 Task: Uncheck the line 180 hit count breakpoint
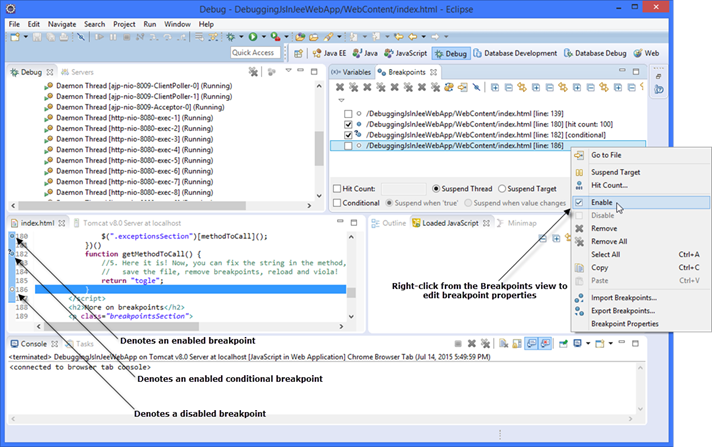click(347, 123)
